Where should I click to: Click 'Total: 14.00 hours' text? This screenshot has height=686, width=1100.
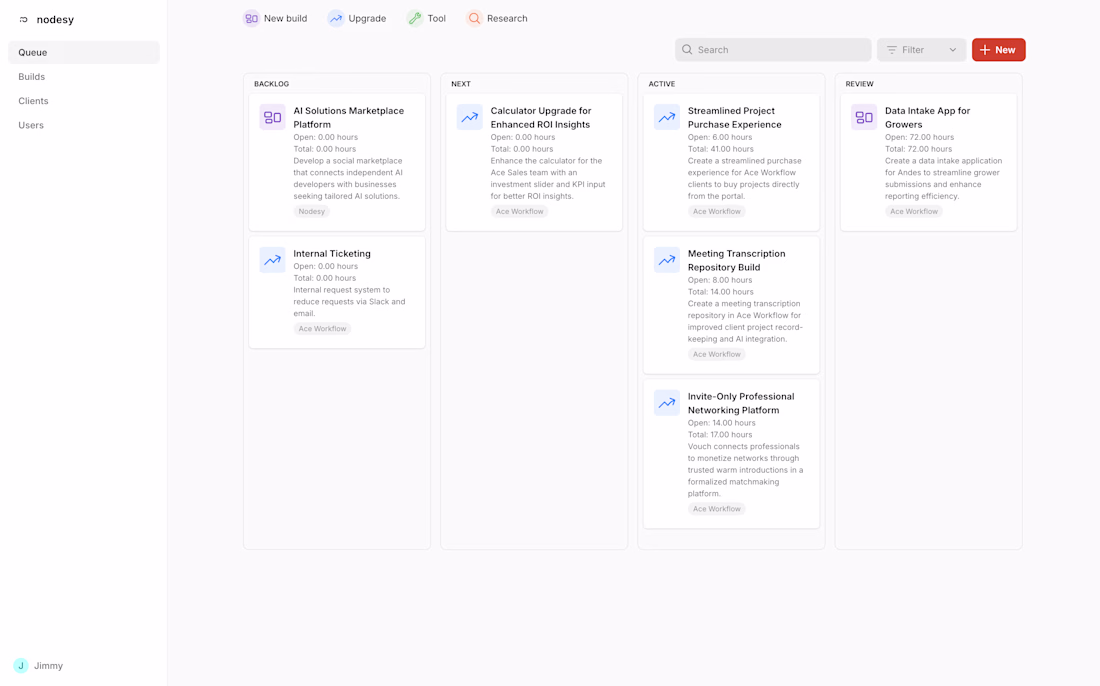pos(720,292)
